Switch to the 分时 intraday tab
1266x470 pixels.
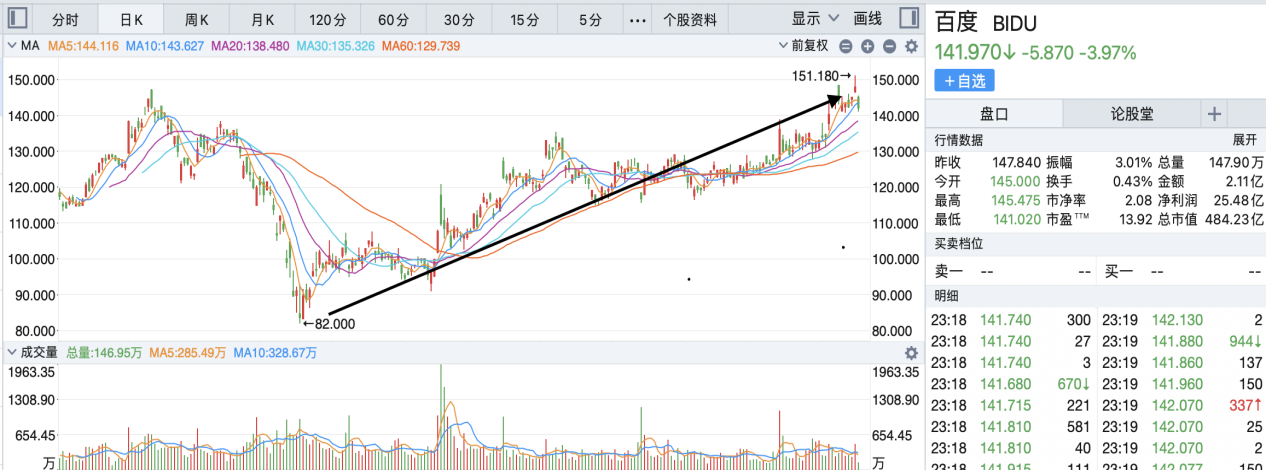click(x=65, y=19)
